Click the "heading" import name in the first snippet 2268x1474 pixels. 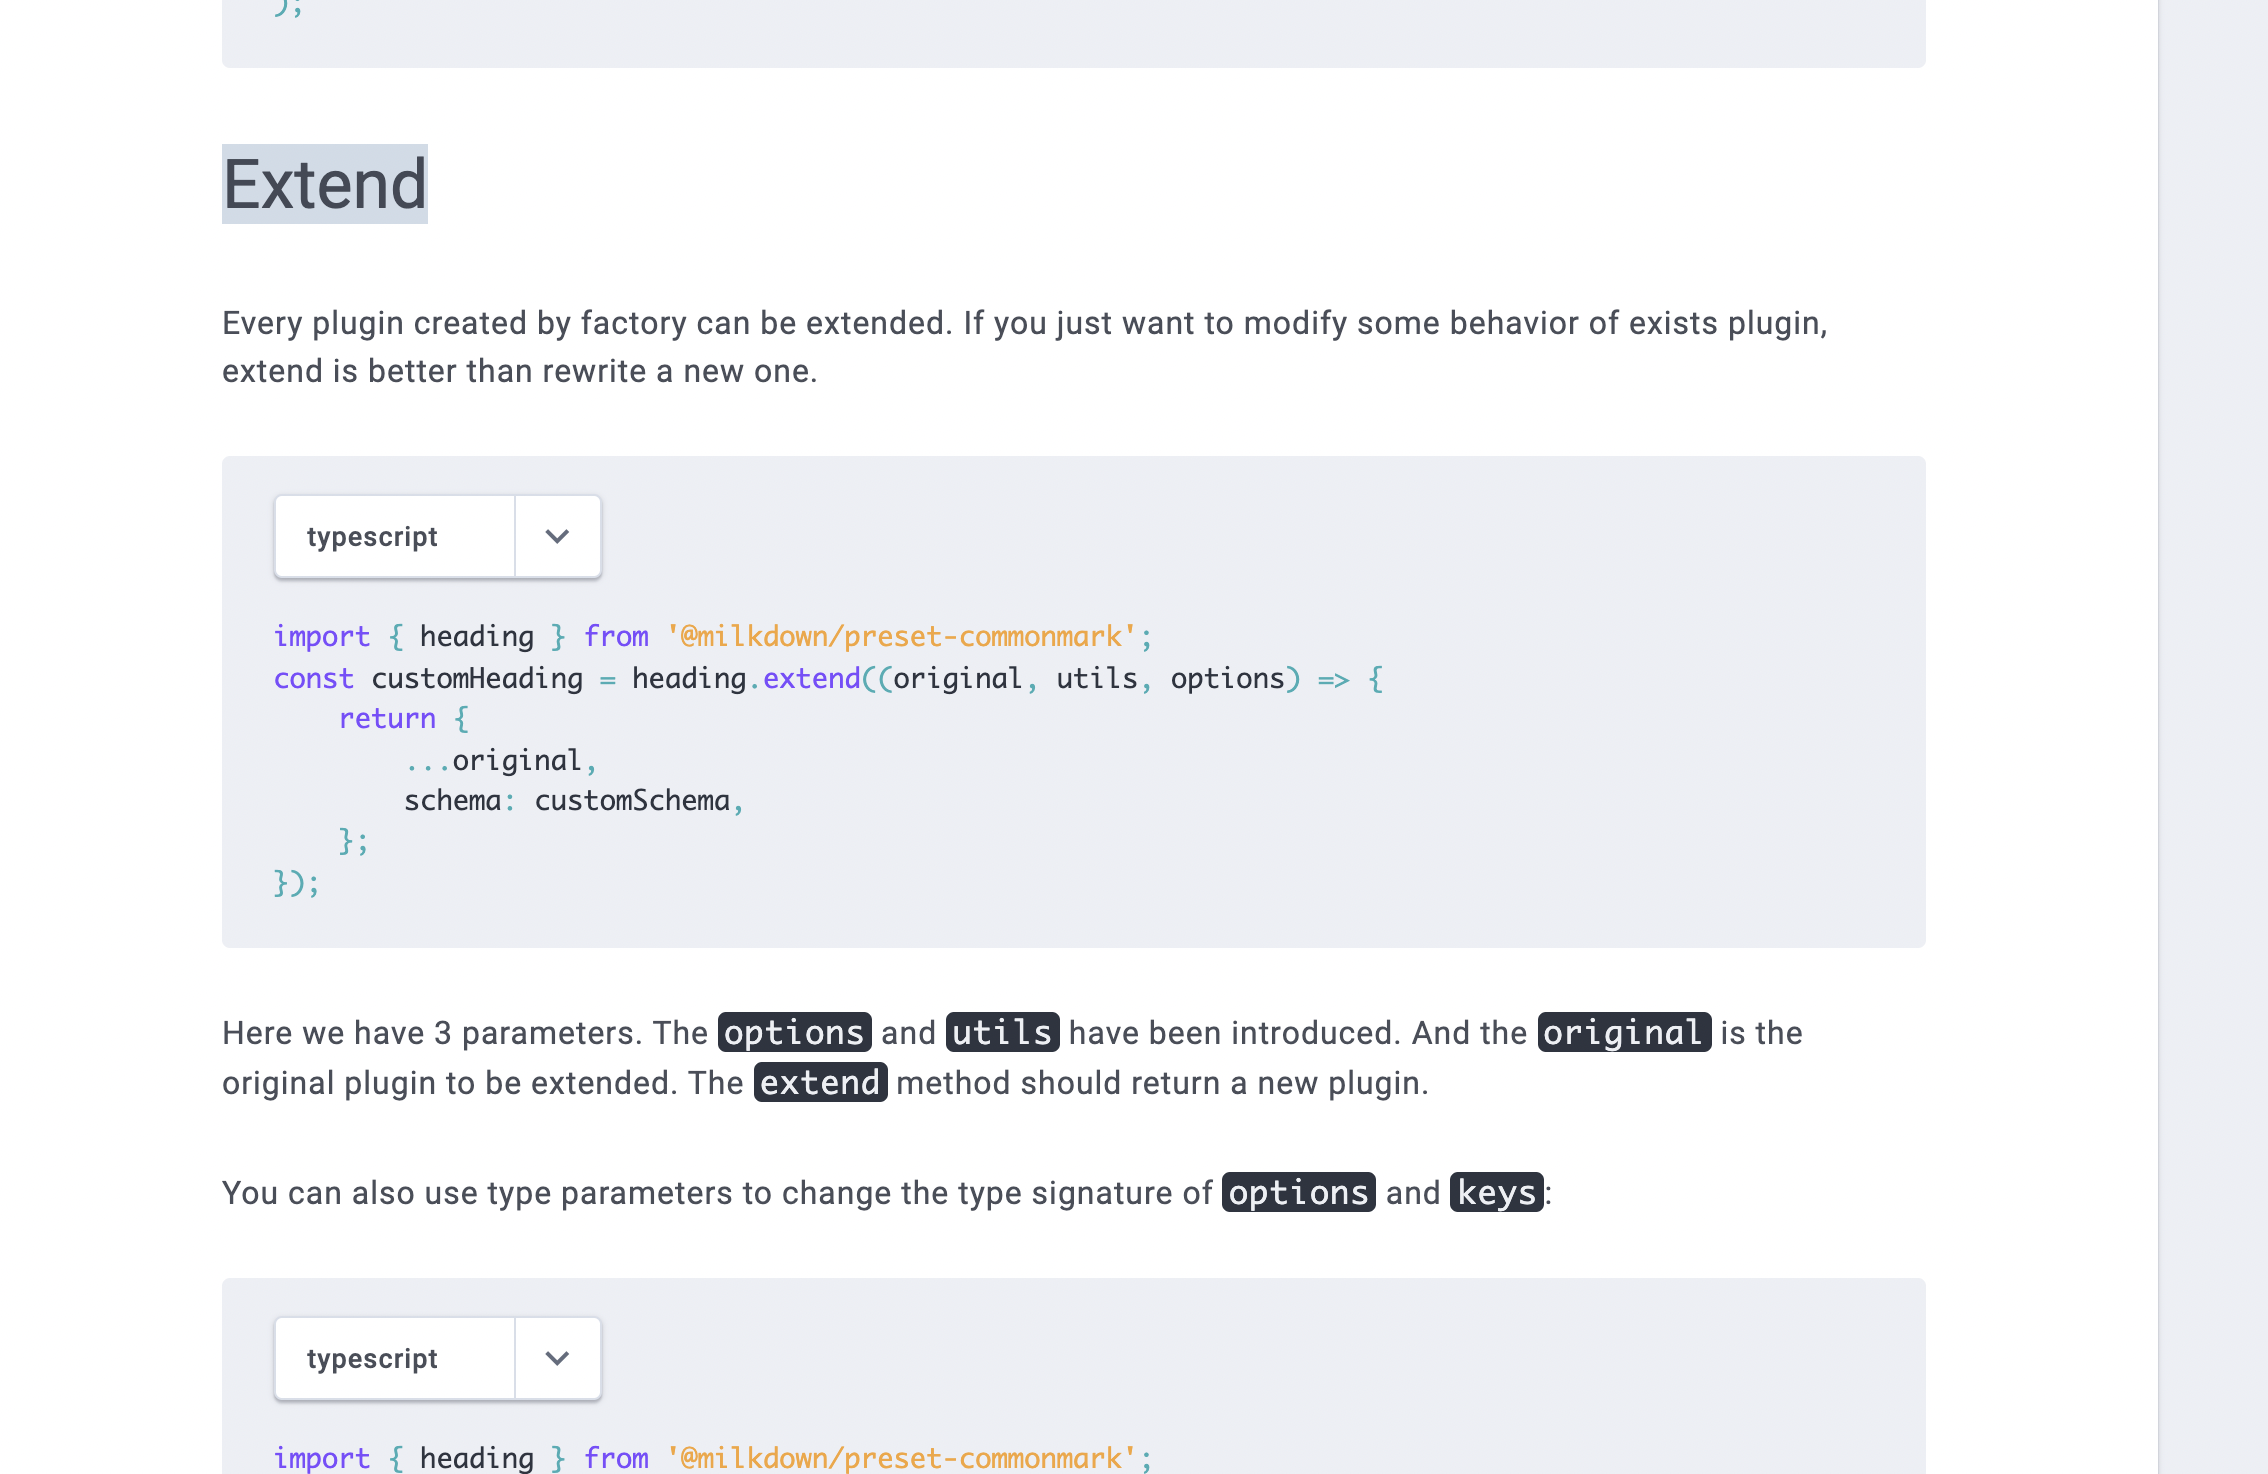[x=478, y=636]
